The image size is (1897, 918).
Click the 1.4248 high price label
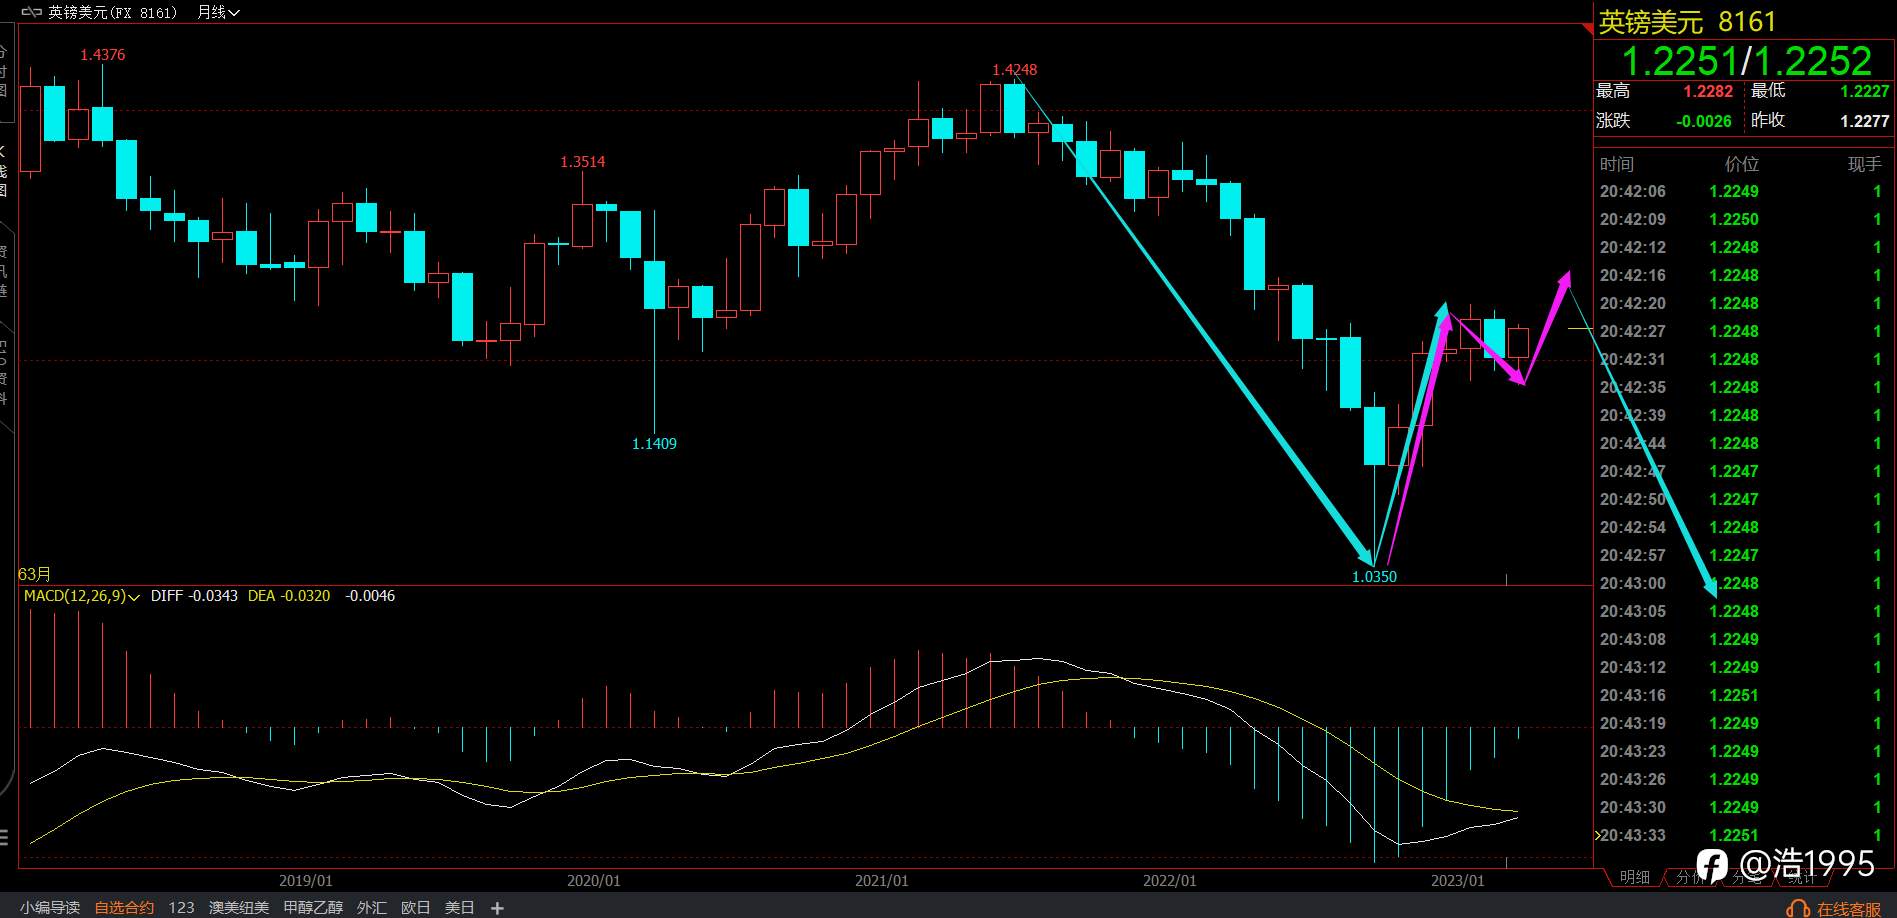[1015, 70]
